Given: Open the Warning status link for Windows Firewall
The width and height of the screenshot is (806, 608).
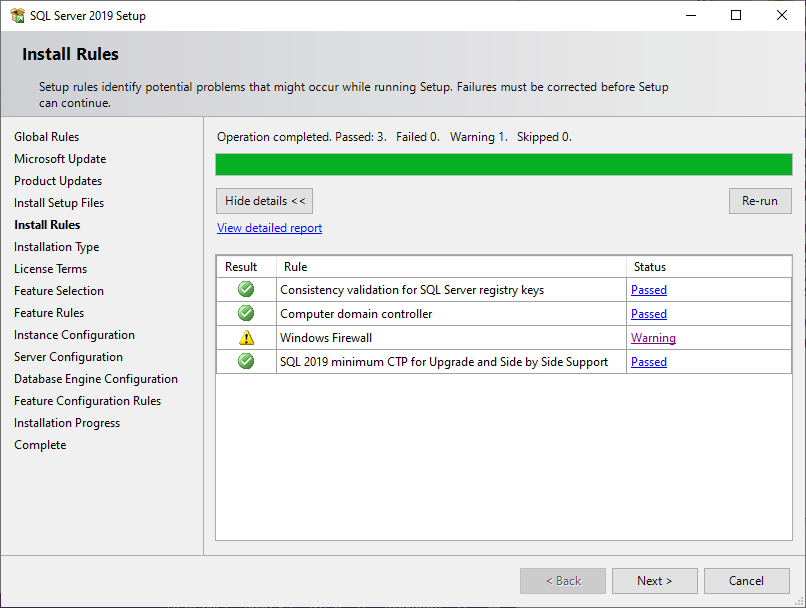Looking at the screenshot, I should (x=653, y=338).
